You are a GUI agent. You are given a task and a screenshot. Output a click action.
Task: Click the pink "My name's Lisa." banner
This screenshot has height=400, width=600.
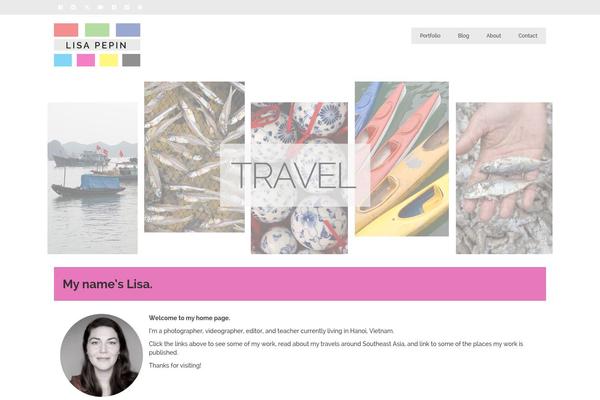click(300, 284)
